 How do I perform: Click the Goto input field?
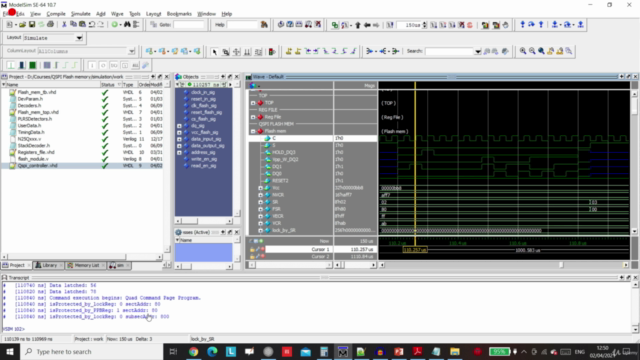(188, 25)
